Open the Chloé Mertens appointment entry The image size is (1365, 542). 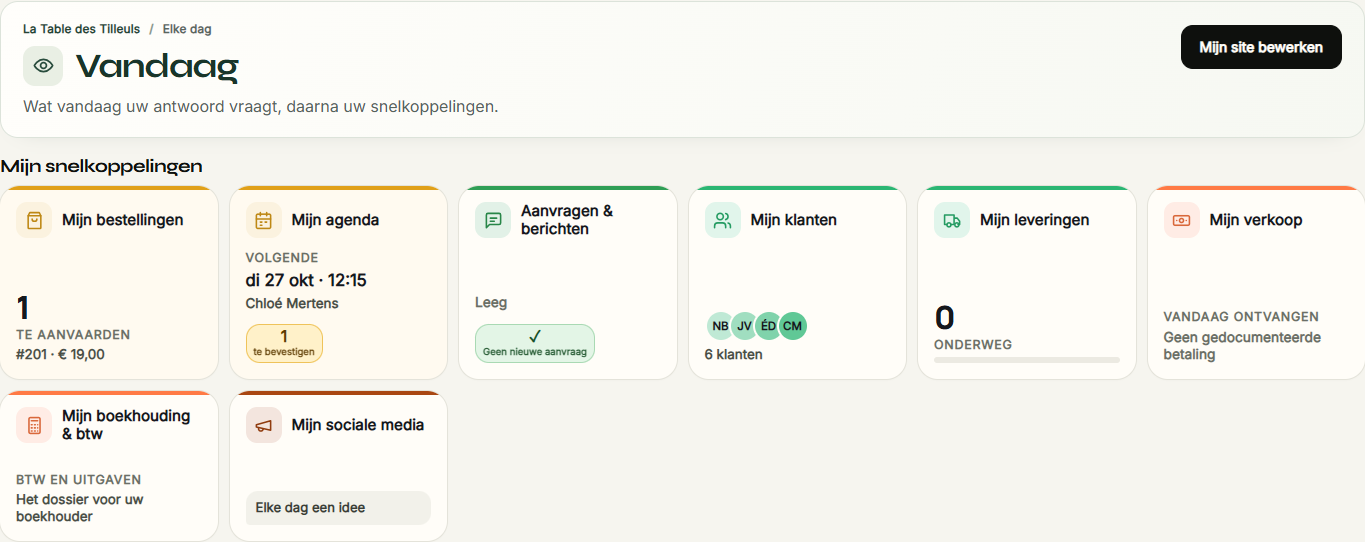pyautogui.click(x=292, y=303)
